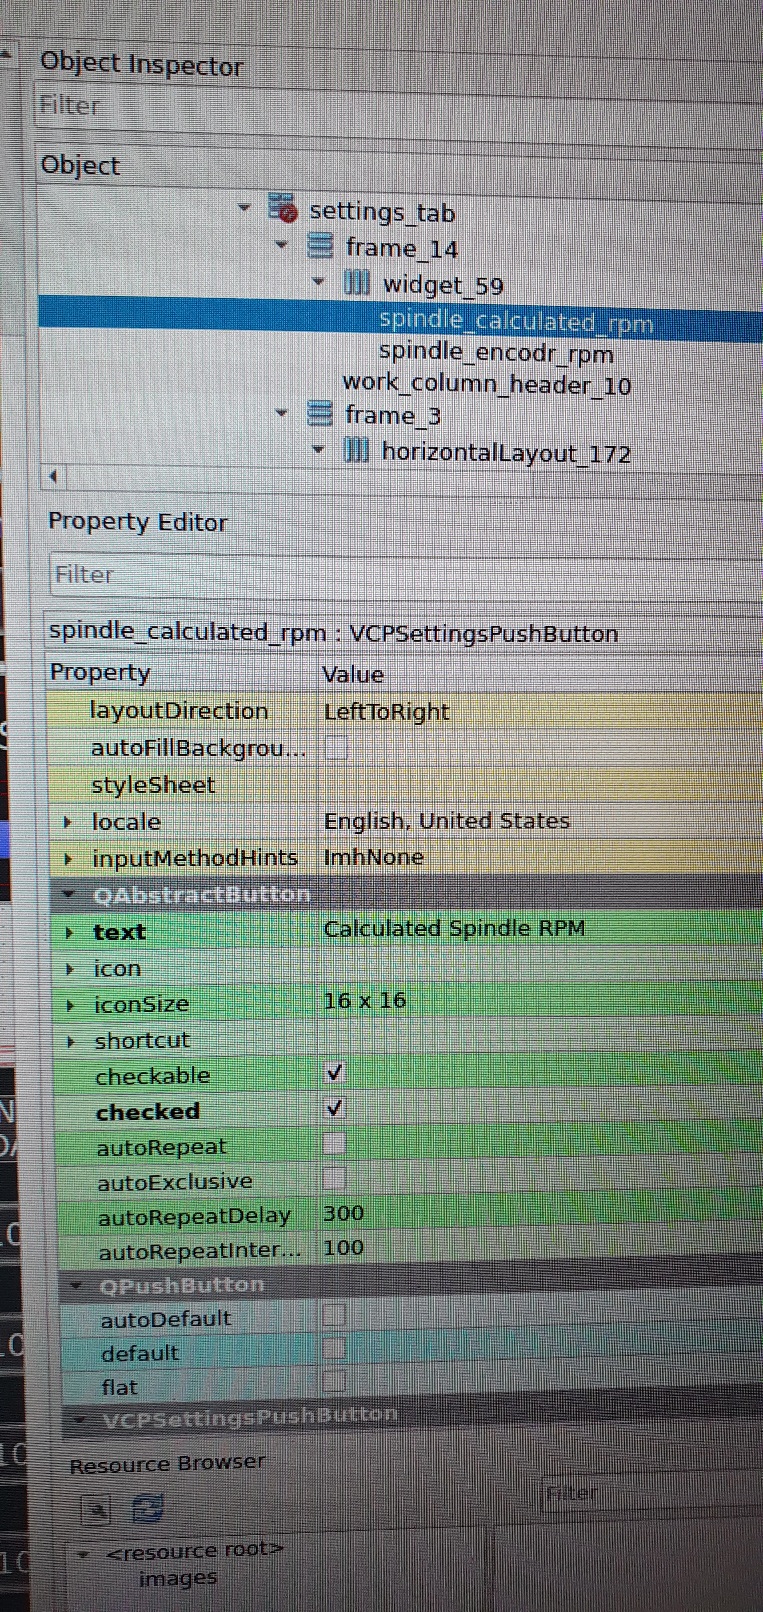This screenshot has width=763, height=1612.
Task: Select spindle_calculated_rpm in the object tree
Action: click(516, 322)
